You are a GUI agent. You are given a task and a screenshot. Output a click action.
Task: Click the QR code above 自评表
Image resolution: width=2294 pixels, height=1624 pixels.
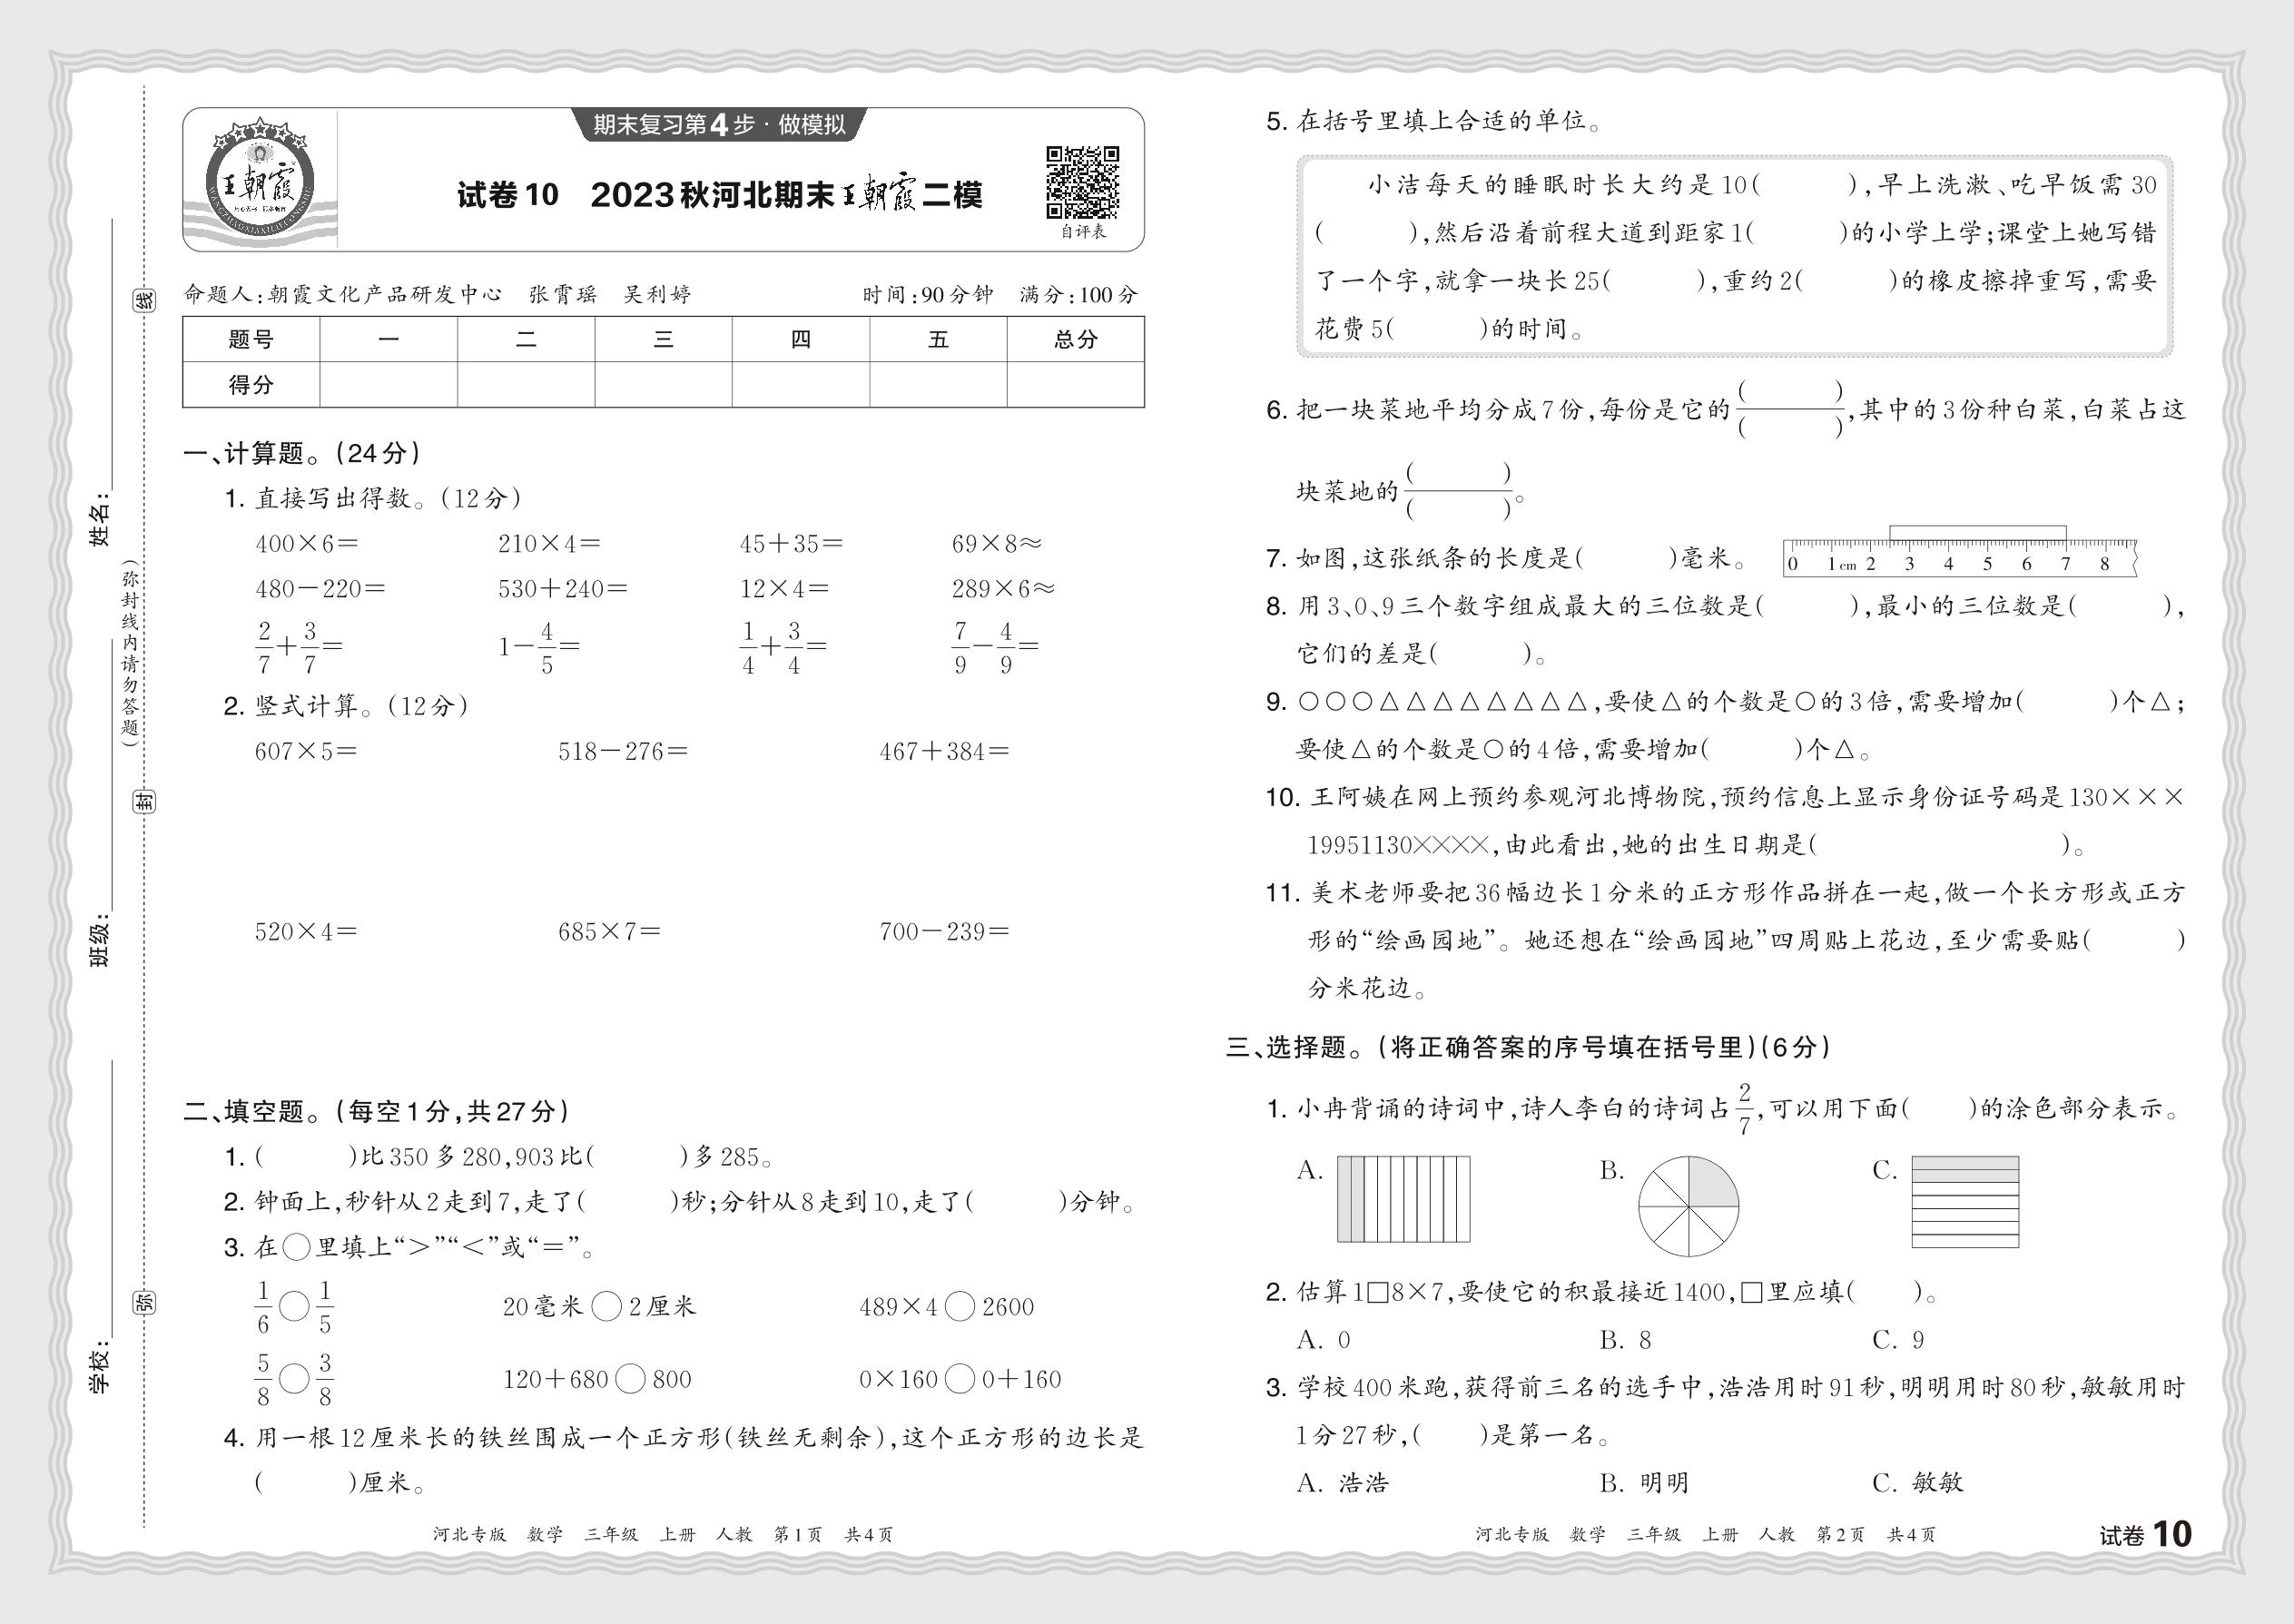pyautogui.click(x=1082, y=182)
